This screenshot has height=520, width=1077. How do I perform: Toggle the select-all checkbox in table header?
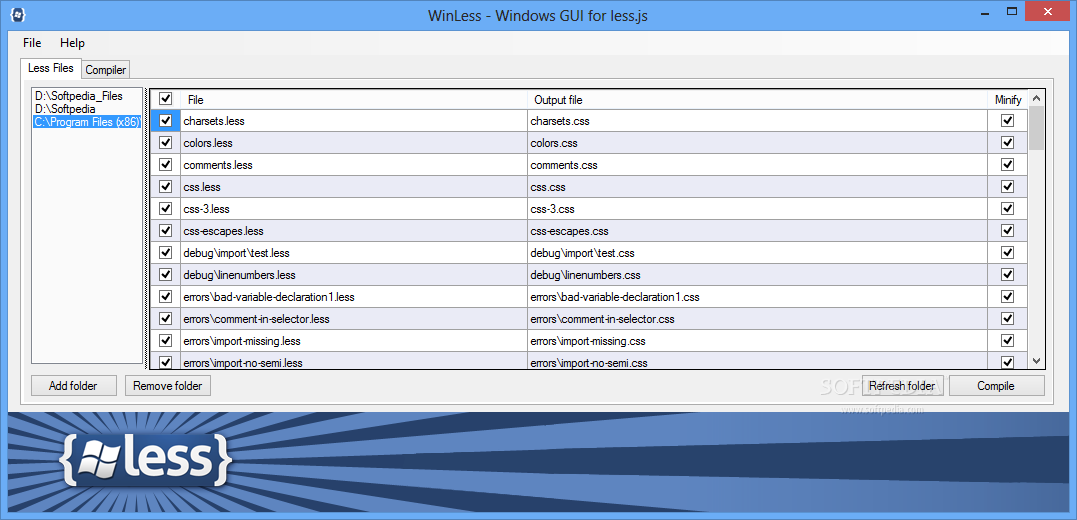pos(166,99)
